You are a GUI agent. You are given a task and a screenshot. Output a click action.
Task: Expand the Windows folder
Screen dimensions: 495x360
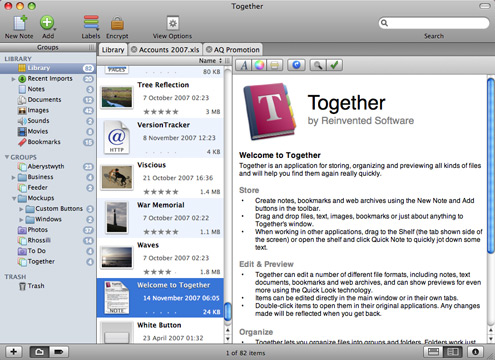[21, 220]
